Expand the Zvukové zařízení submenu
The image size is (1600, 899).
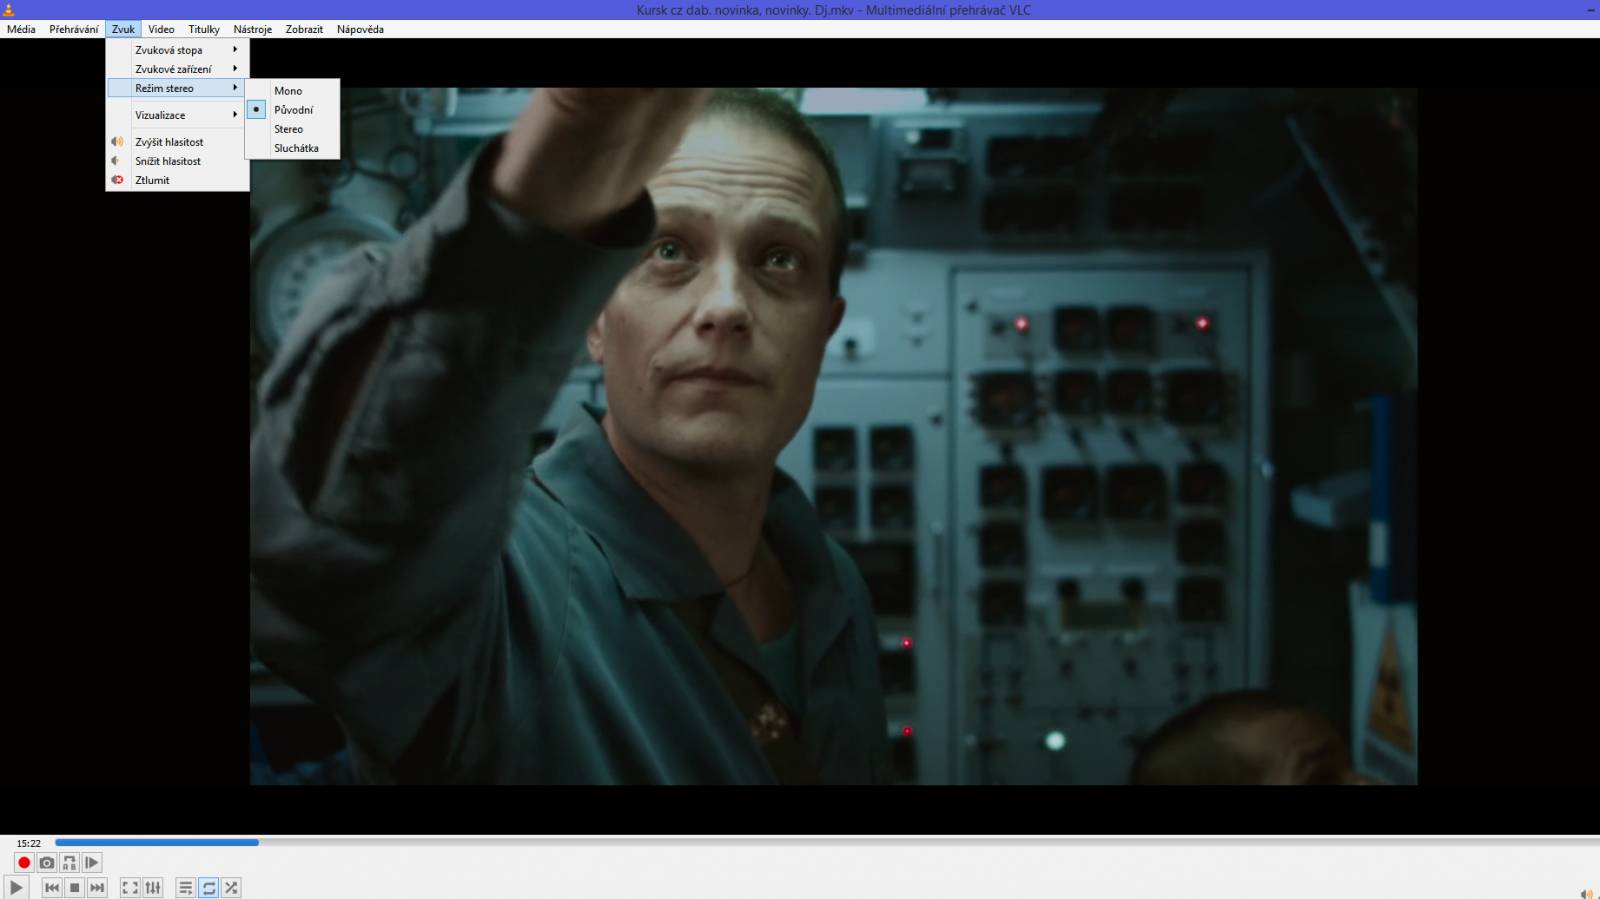[177, 68]
